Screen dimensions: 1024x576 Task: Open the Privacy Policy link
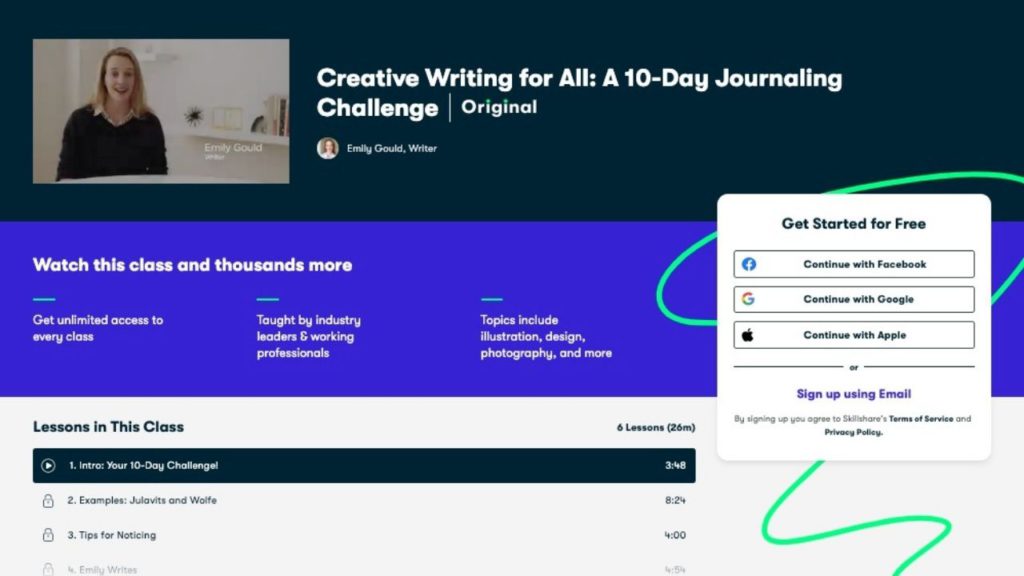click(x=853, y=432)
